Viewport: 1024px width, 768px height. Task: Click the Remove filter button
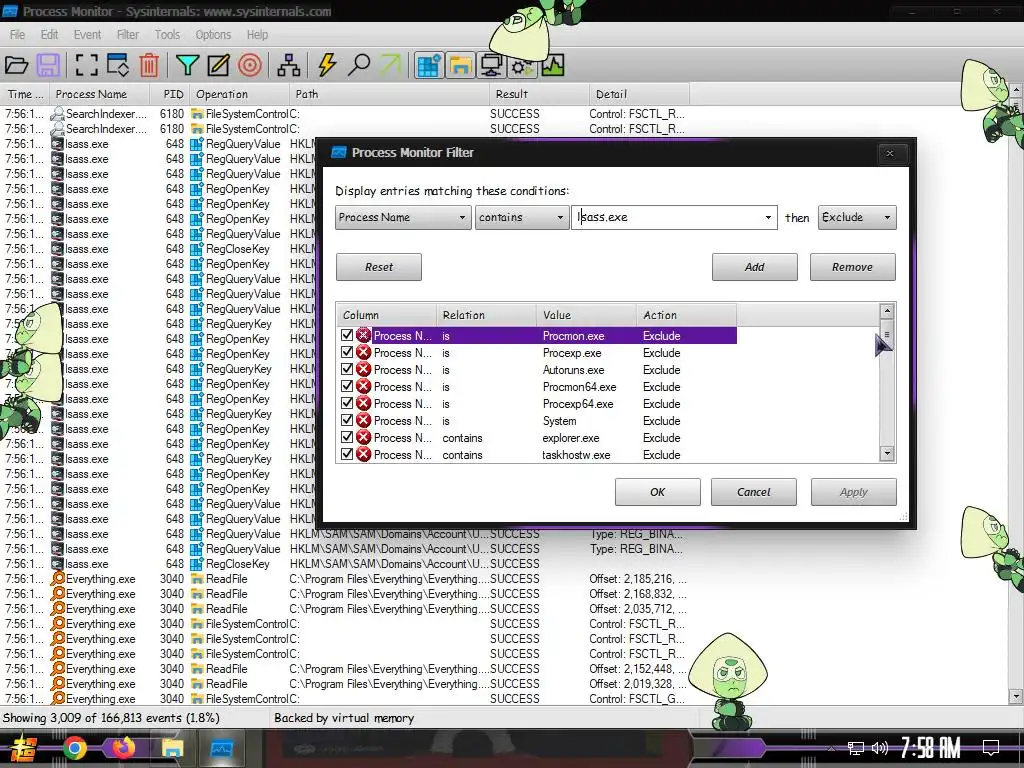(x=852, y=267)
